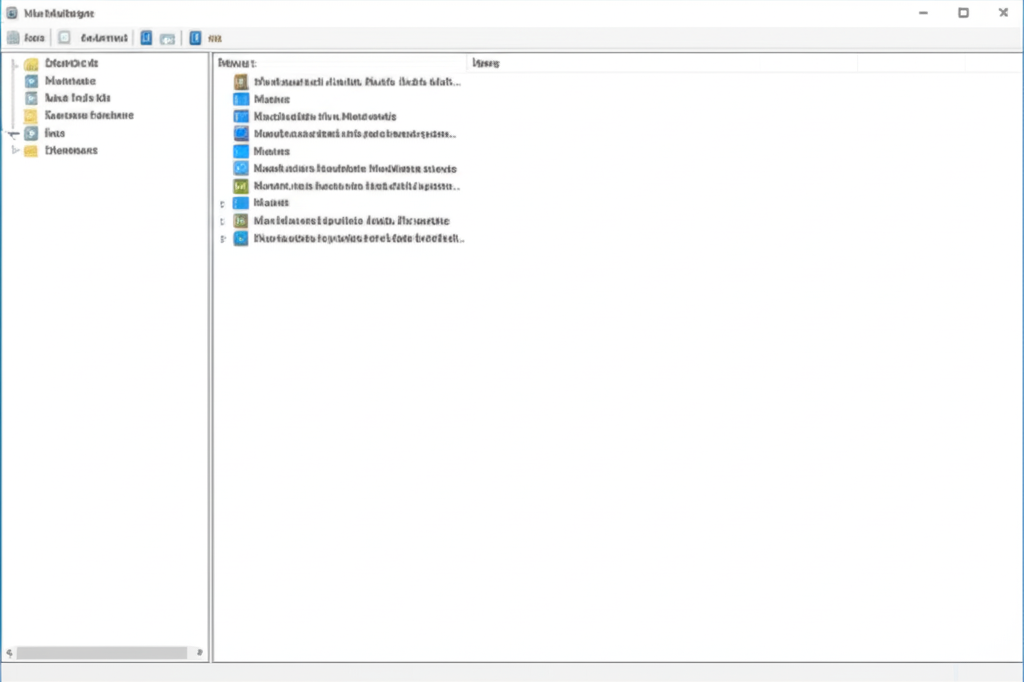The width and height of the screenshot is (1024, 682).
Task: Click the text label after the grey square toolbar icon
Action: (x=104, y=38)
